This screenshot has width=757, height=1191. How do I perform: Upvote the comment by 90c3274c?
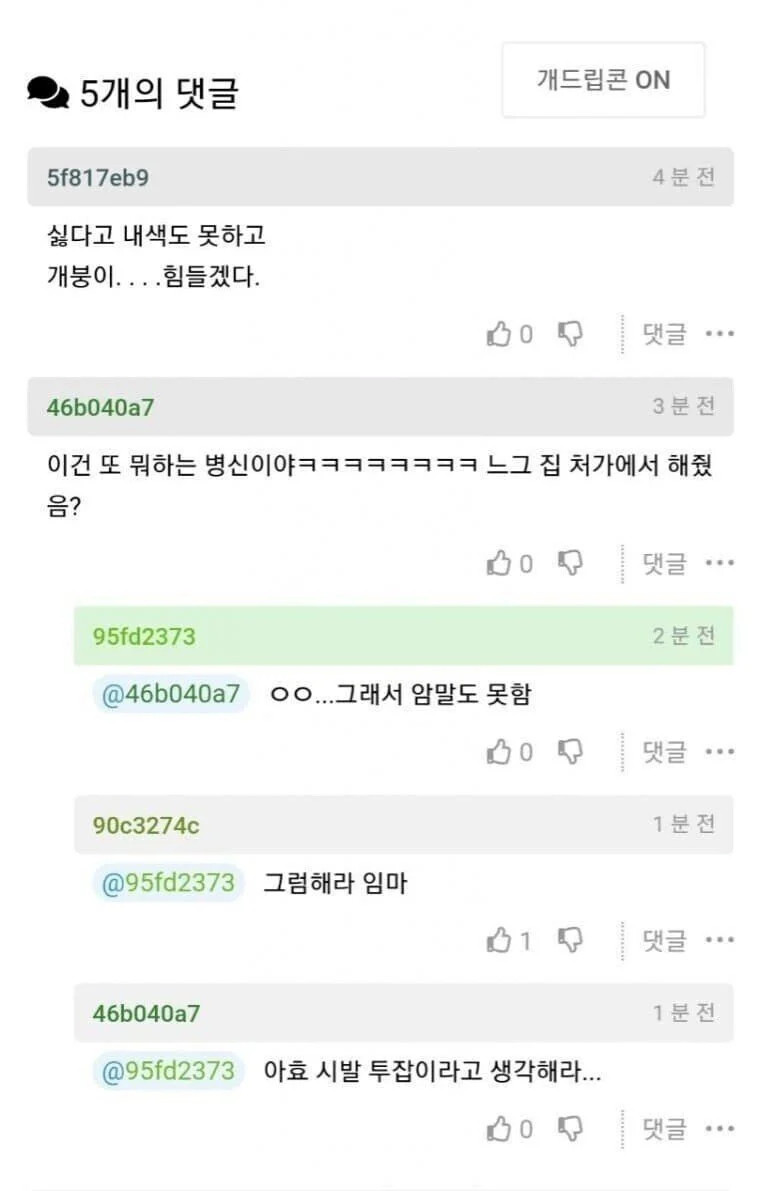coord(499,940)
